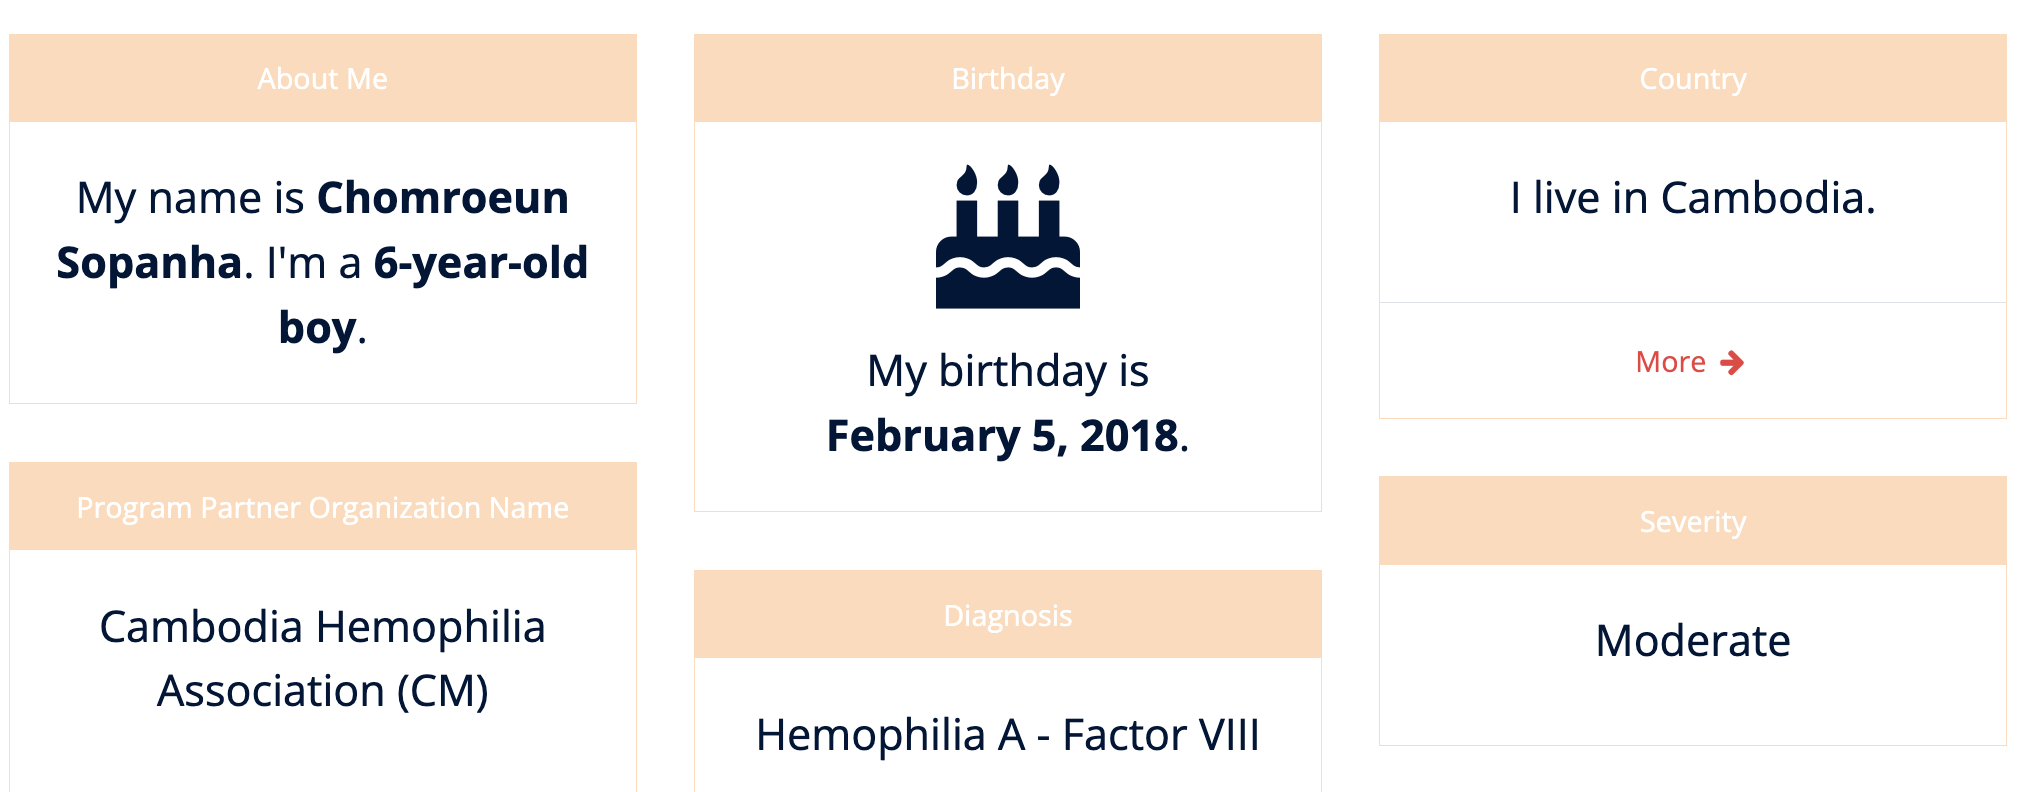This screenshot has height=792, width=2022.
Task: Click the 'My birthday is' text
Action: [x=1007, y=371]
